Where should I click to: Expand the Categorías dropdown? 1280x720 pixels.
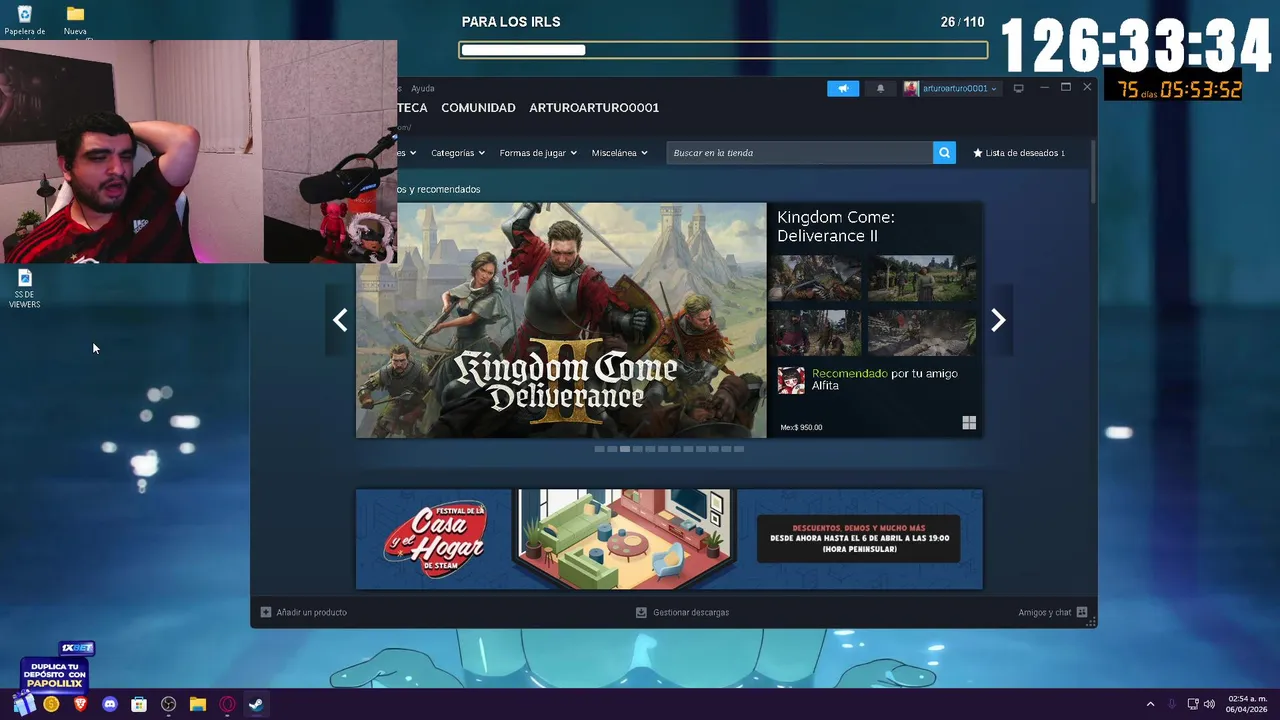coord(458,153)
